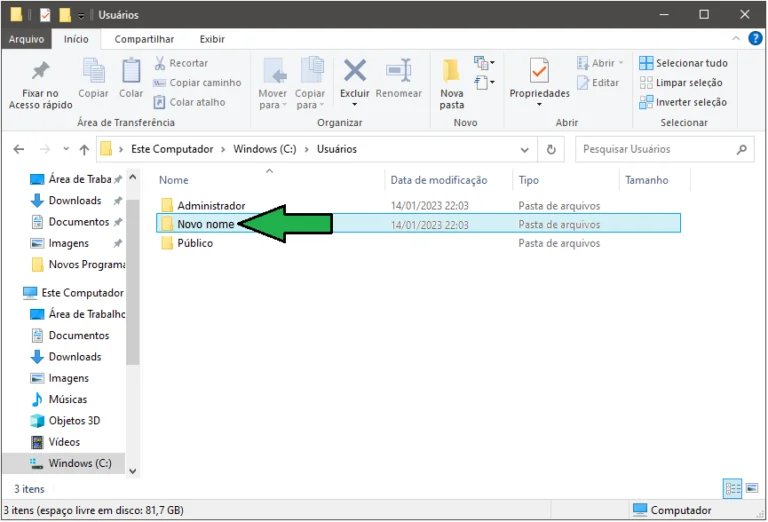
Task: Go up one folder level
Action: (84, 149)
